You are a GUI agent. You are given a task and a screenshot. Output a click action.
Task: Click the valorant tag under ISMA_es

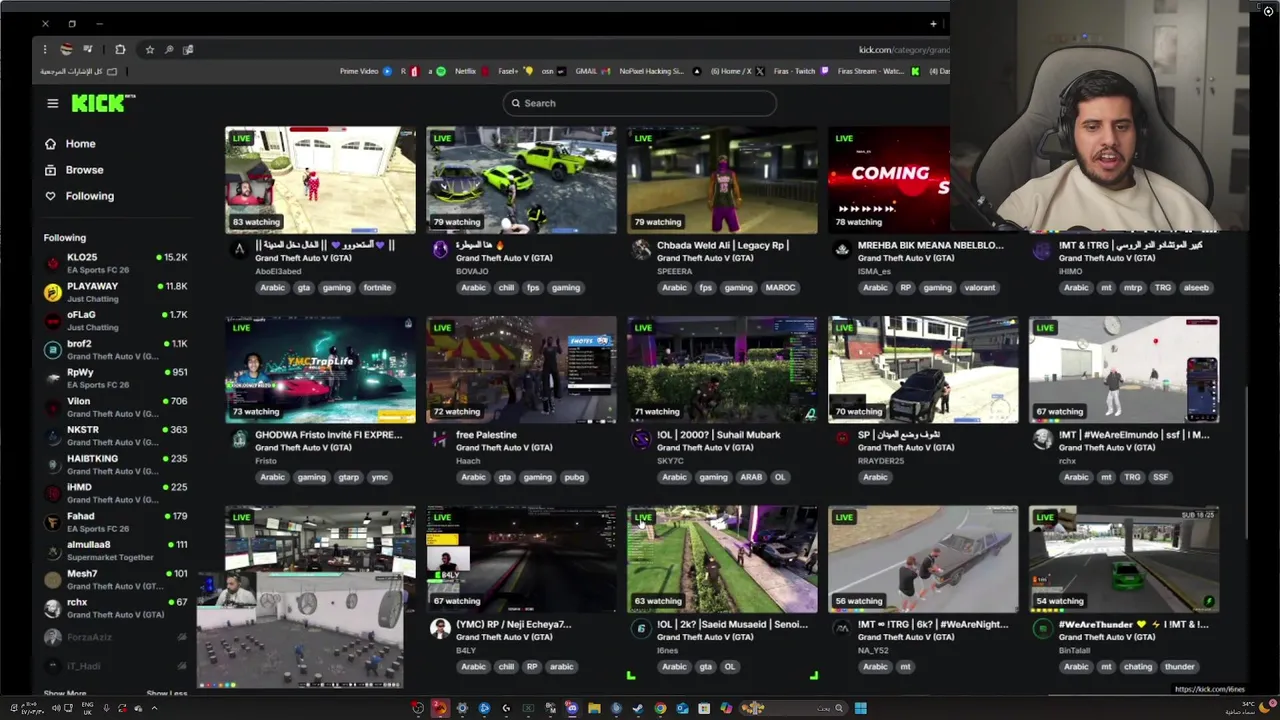click(979, 288)
